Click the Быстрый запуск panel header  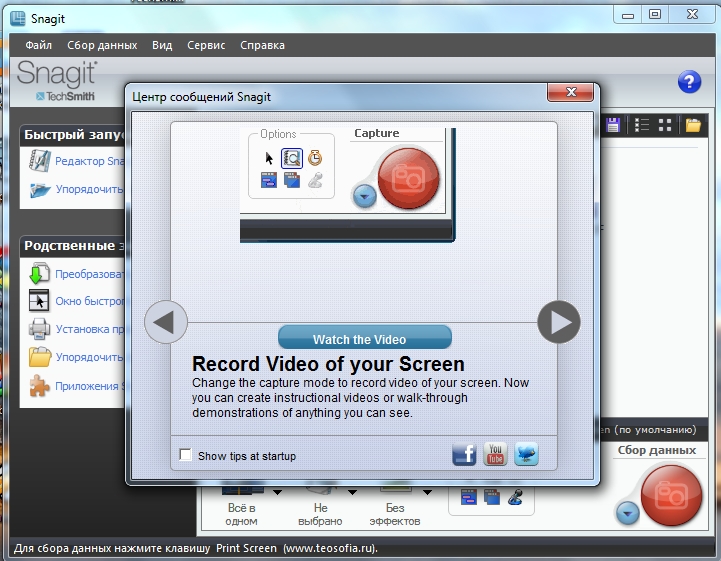tap(72, 135)
